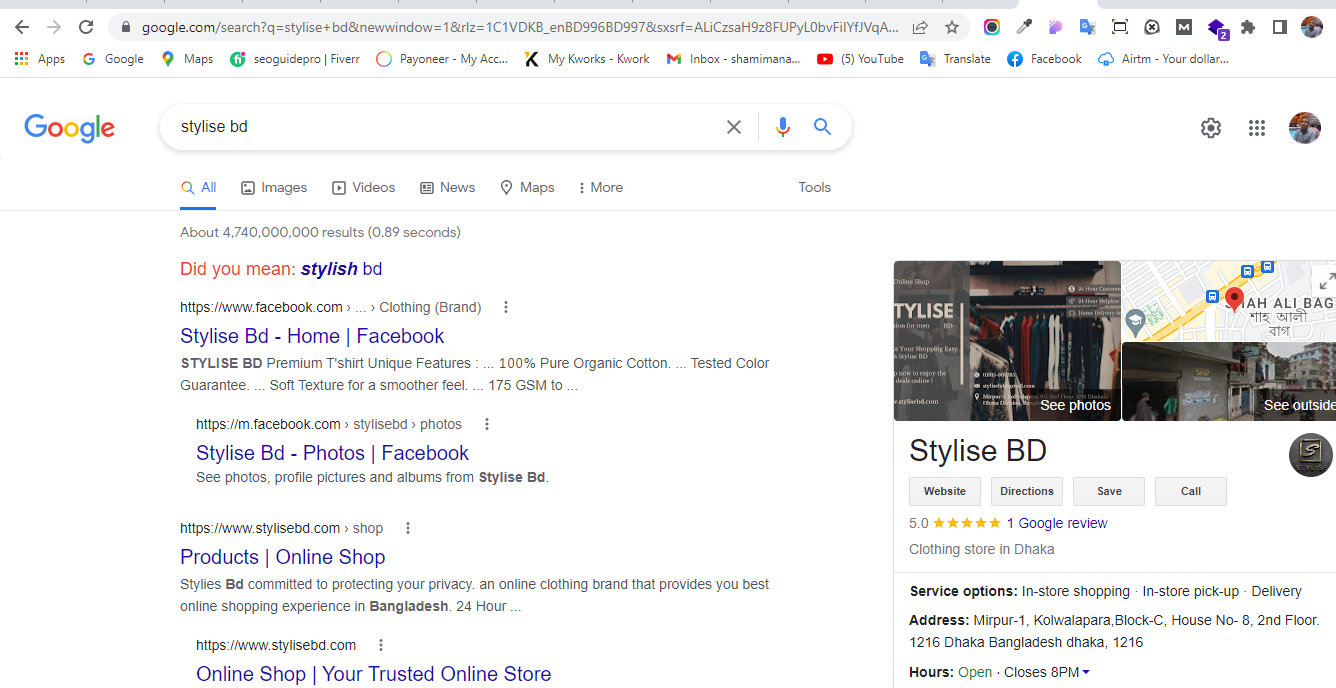1336x688 pixels.
Task: Switch to the Videos tab
Action: pos(363,187)
